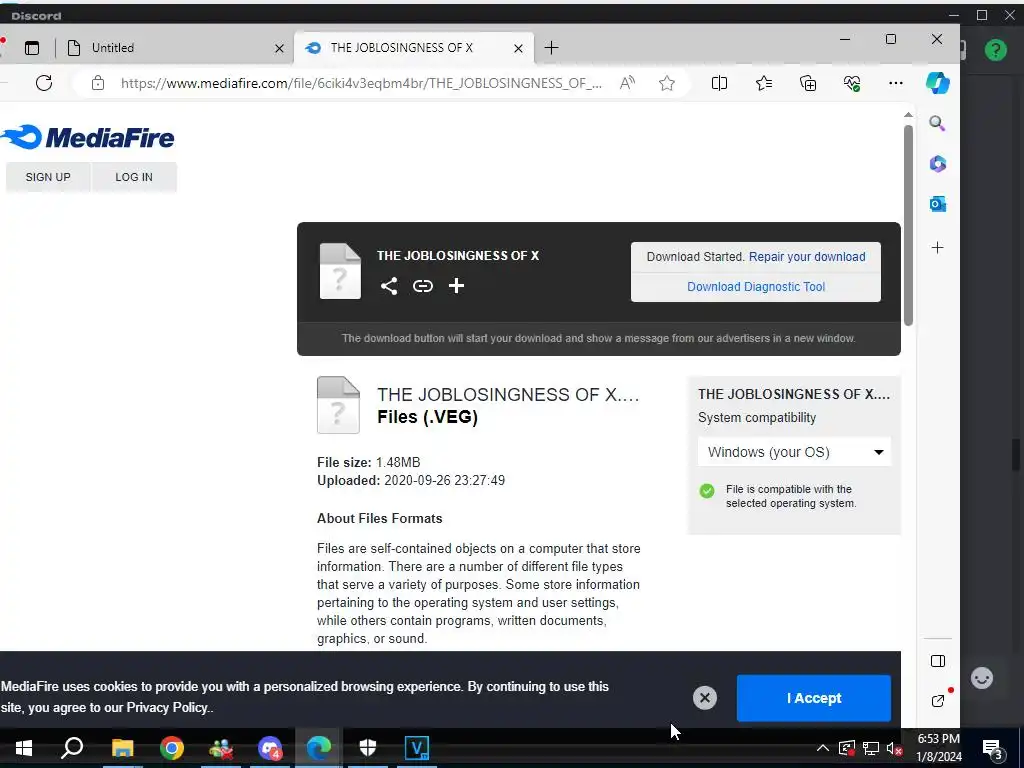Add file to MediaFire account plus icon

[456, 285]
